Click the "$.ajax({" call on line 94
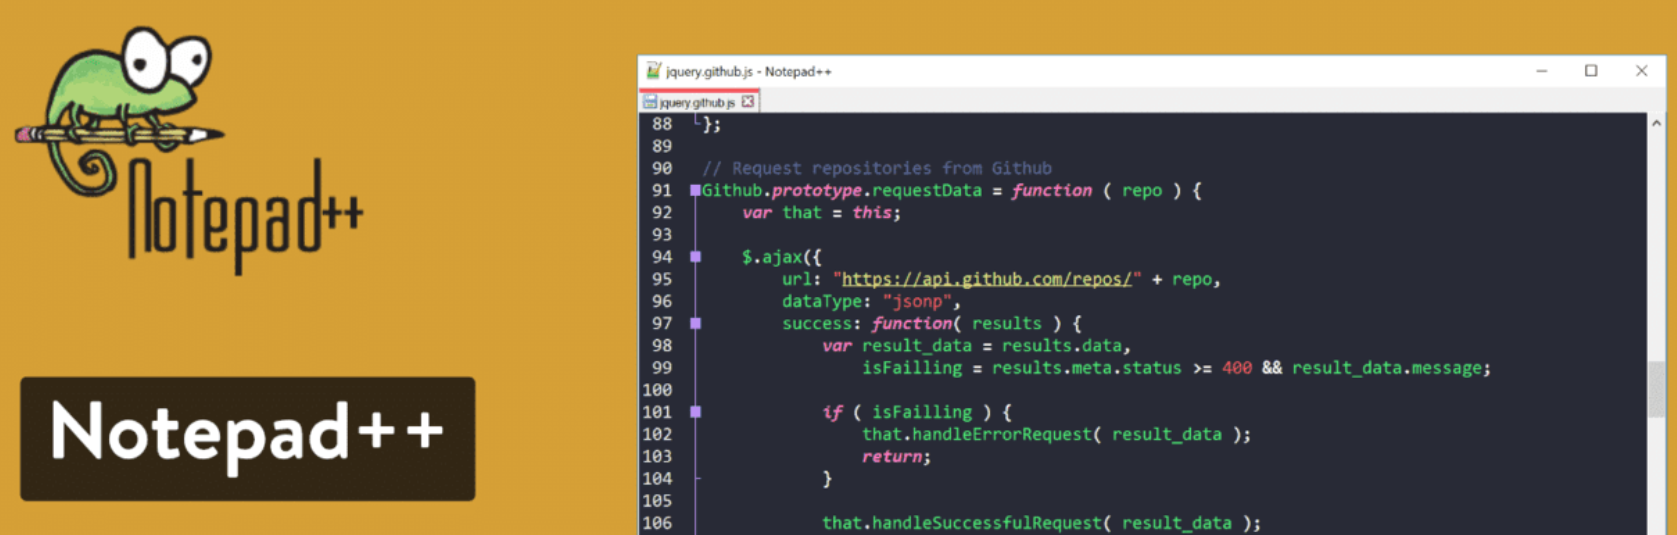 pyautogui.click(x=781, y=257)
